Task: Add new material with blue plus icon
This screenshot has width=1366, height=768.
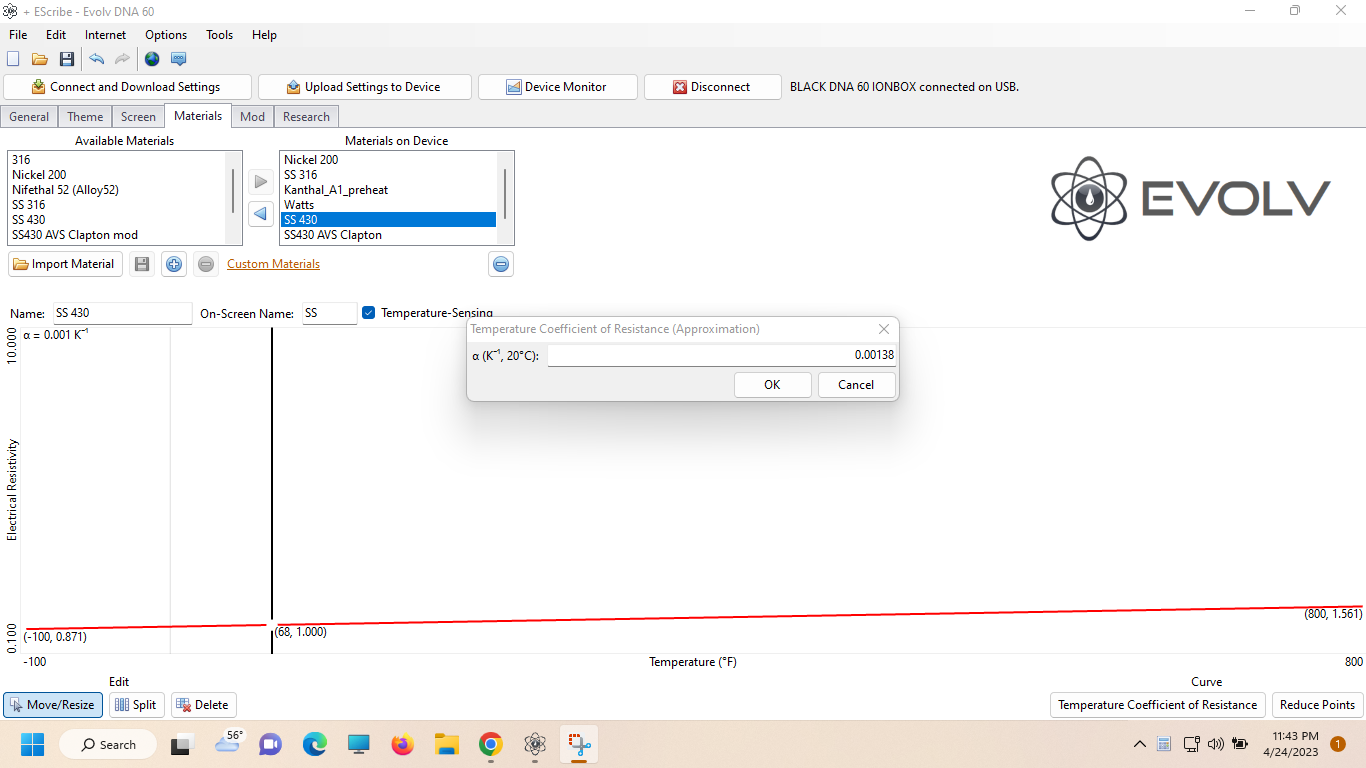Action: click(174, 264)
